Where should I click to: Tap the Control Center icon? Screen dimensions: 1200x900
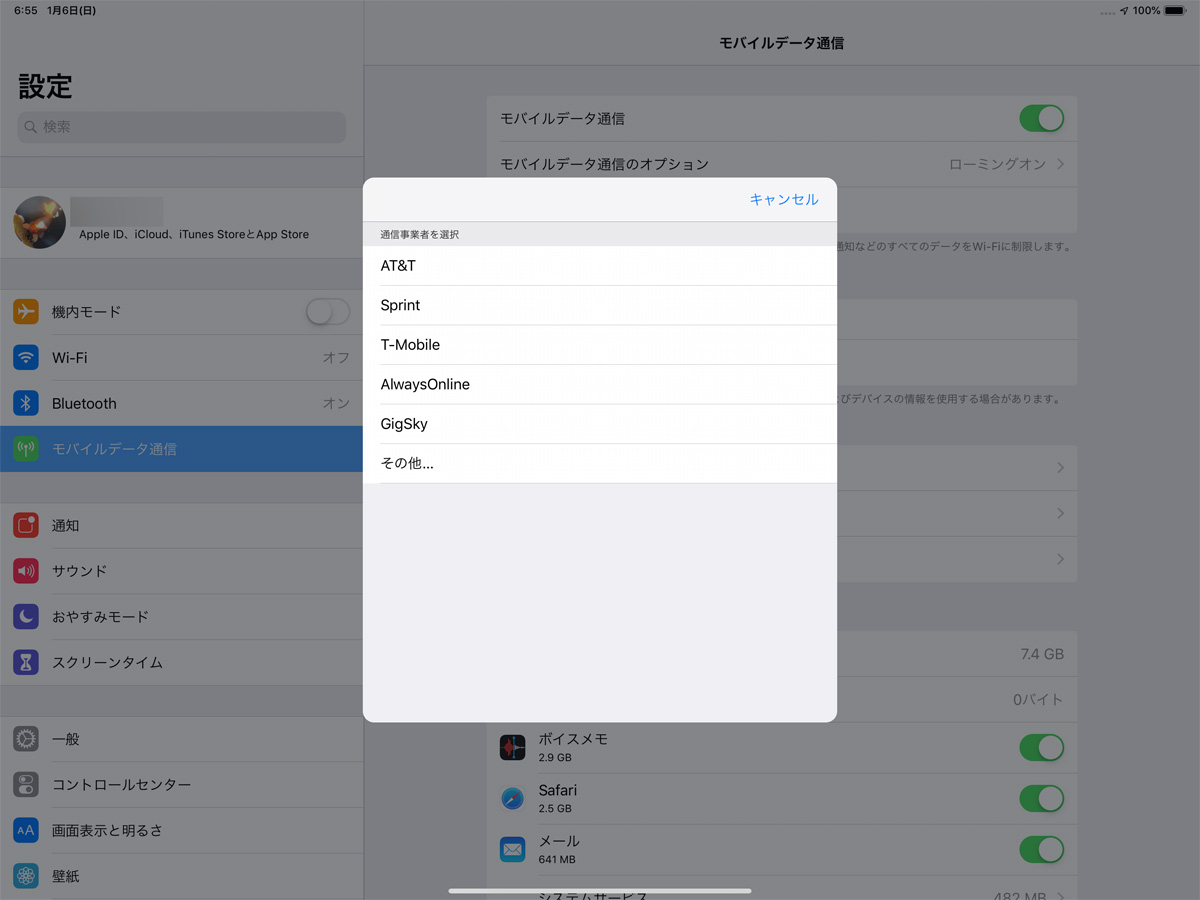26,785
